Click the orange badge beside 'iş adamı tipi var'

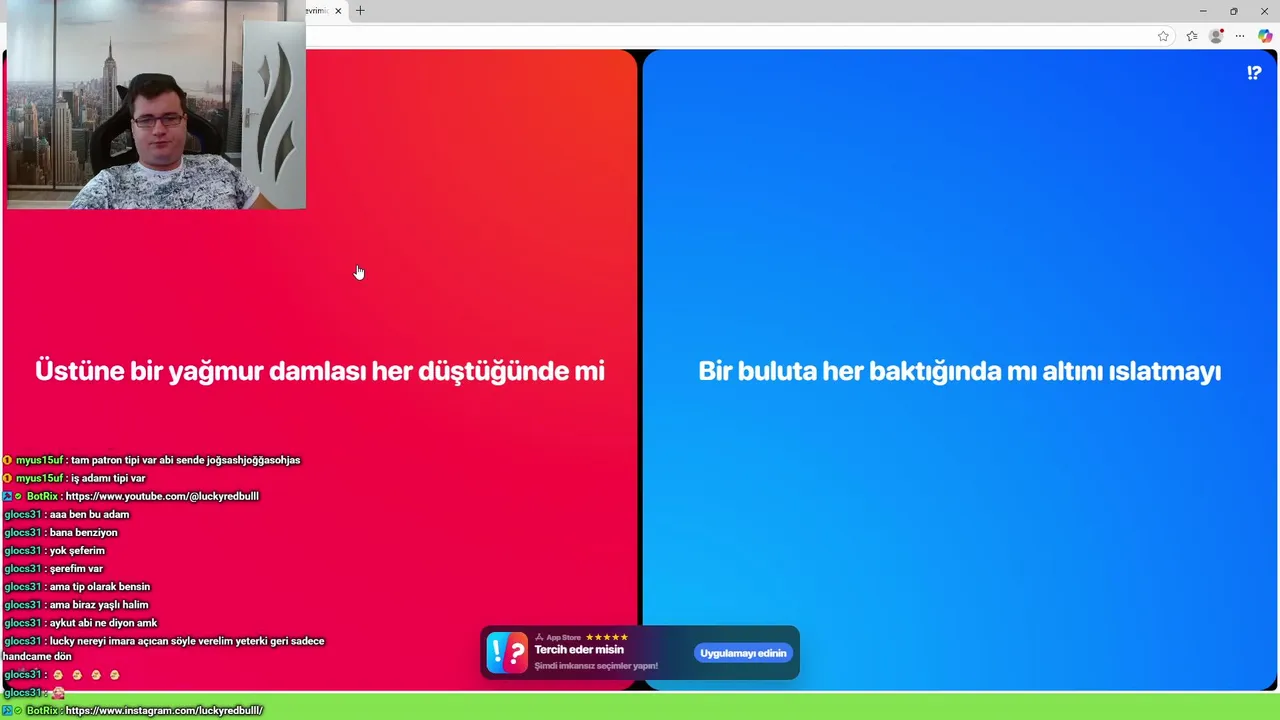(7, 478)
